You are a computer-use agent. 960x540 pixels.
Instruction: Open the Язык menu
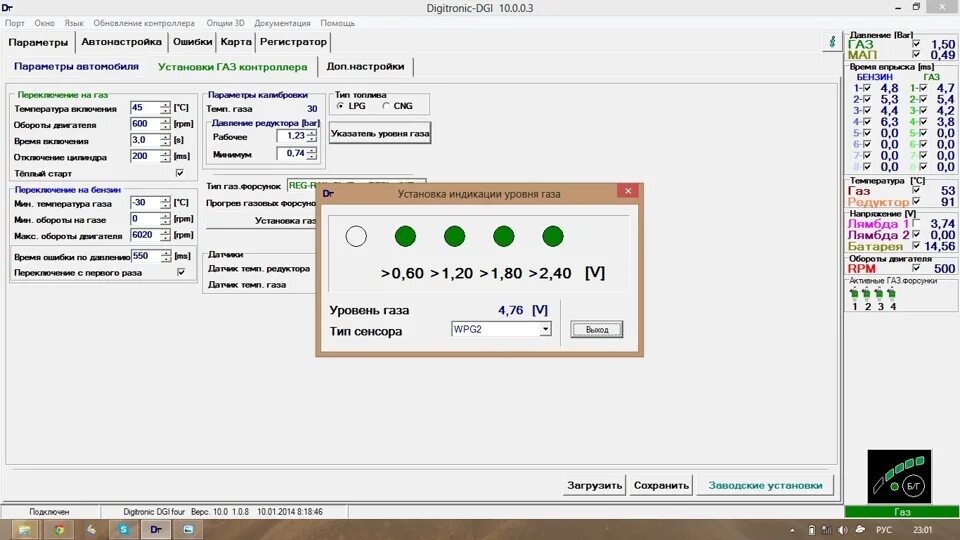coord(74,23)
